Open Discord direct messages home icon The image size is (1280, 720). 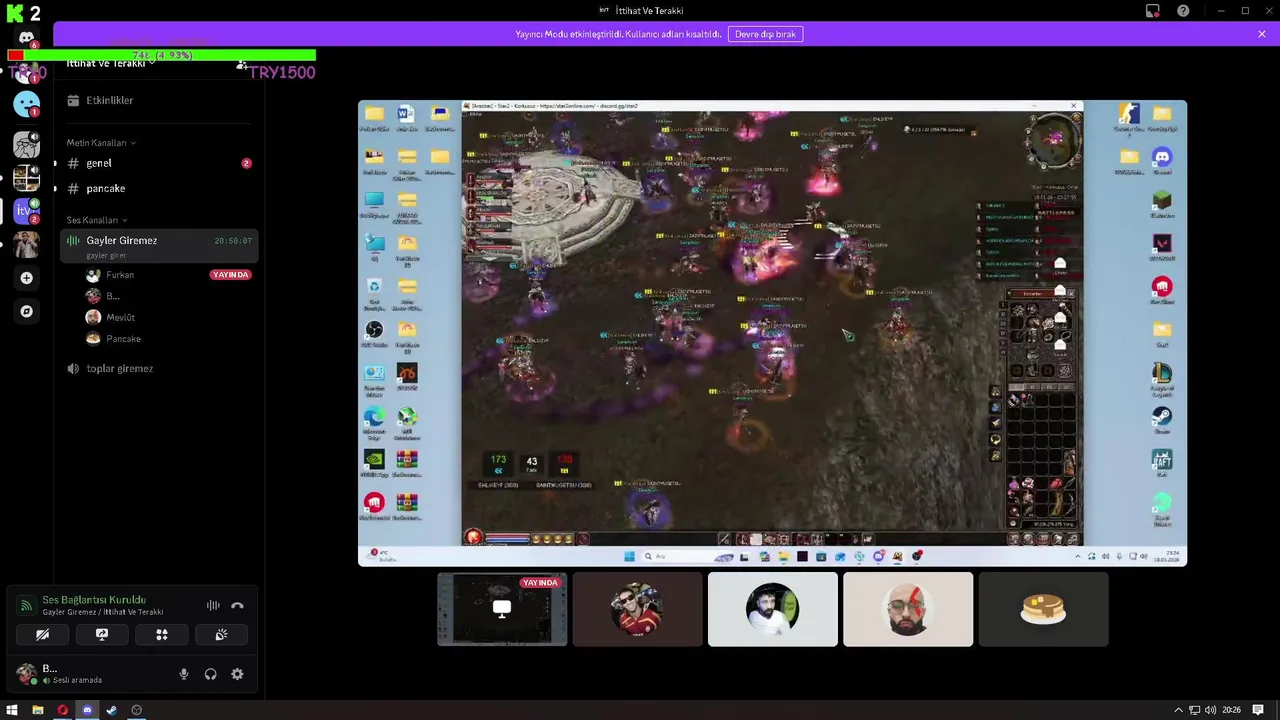click(27, 38)
